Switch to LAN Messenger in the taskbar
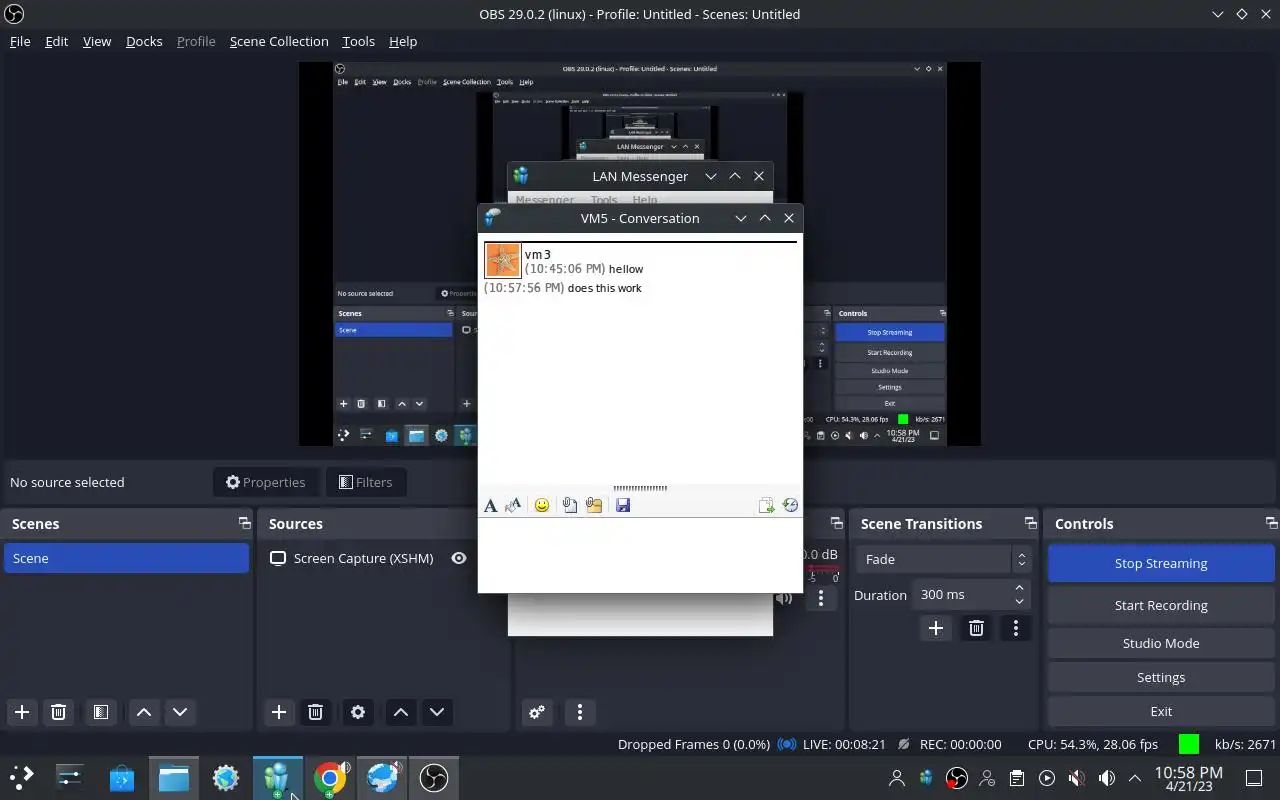 click(278, 777)
